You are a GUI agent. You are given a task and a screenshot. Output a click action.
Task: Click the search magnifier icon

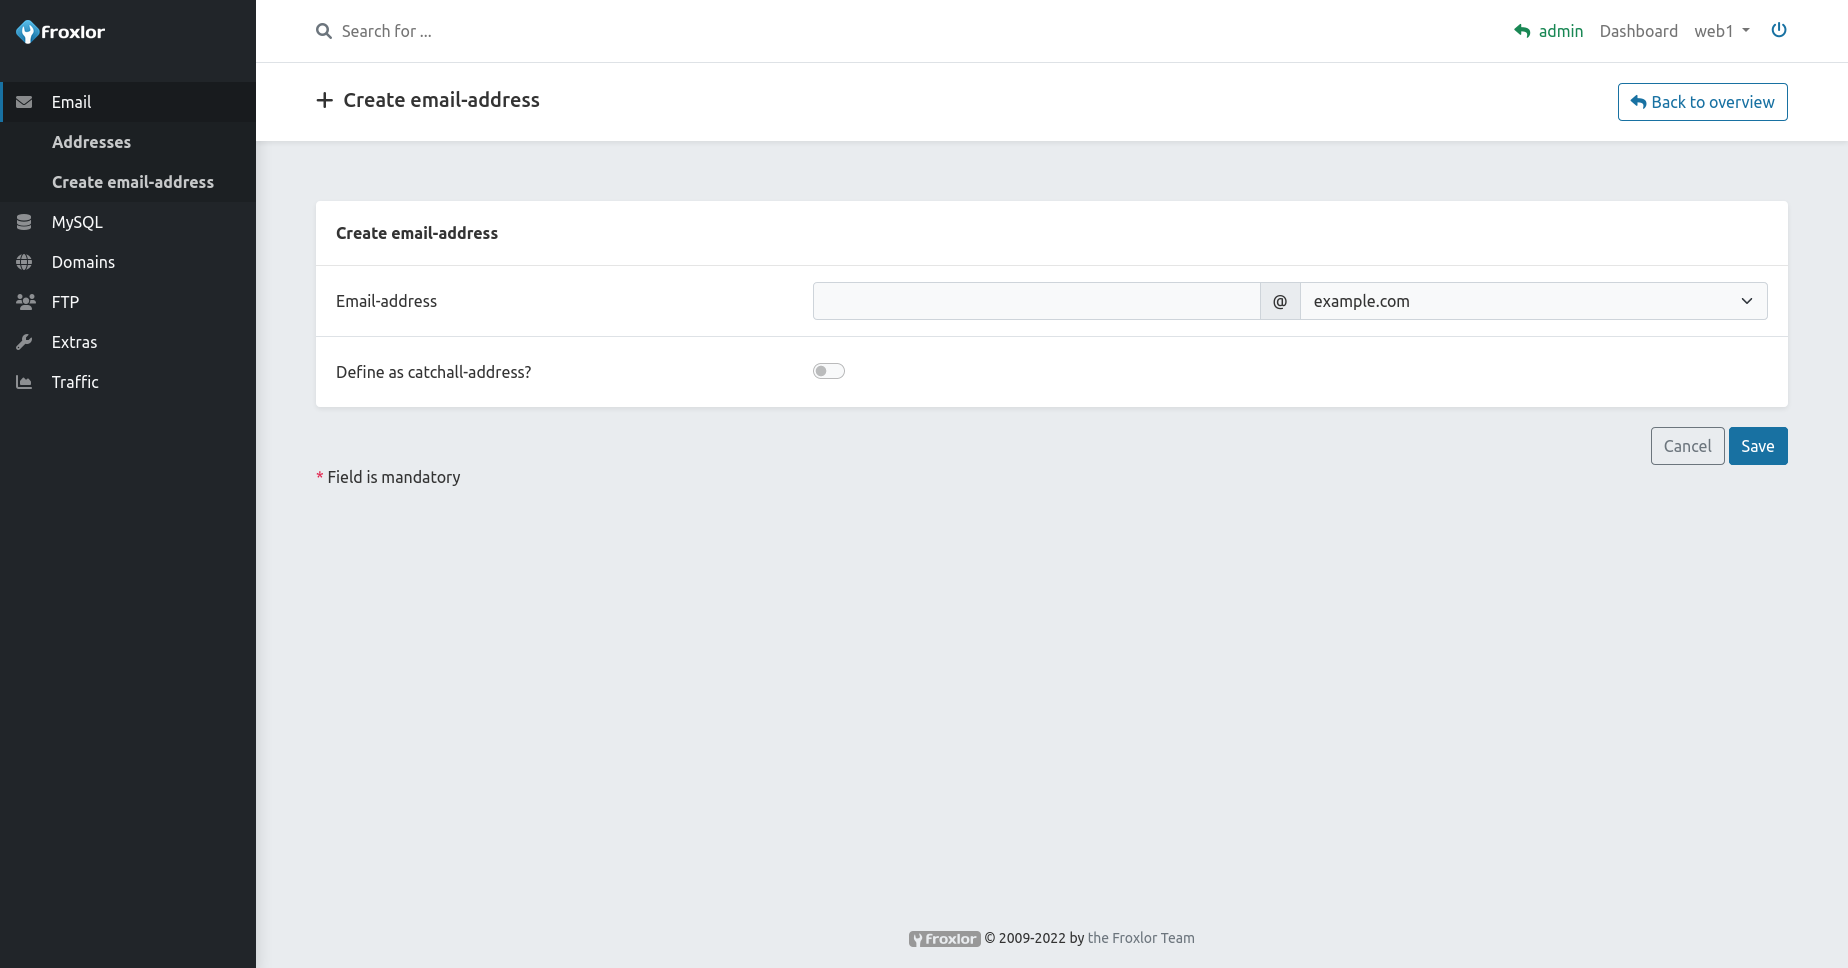(x=324, y=31)
